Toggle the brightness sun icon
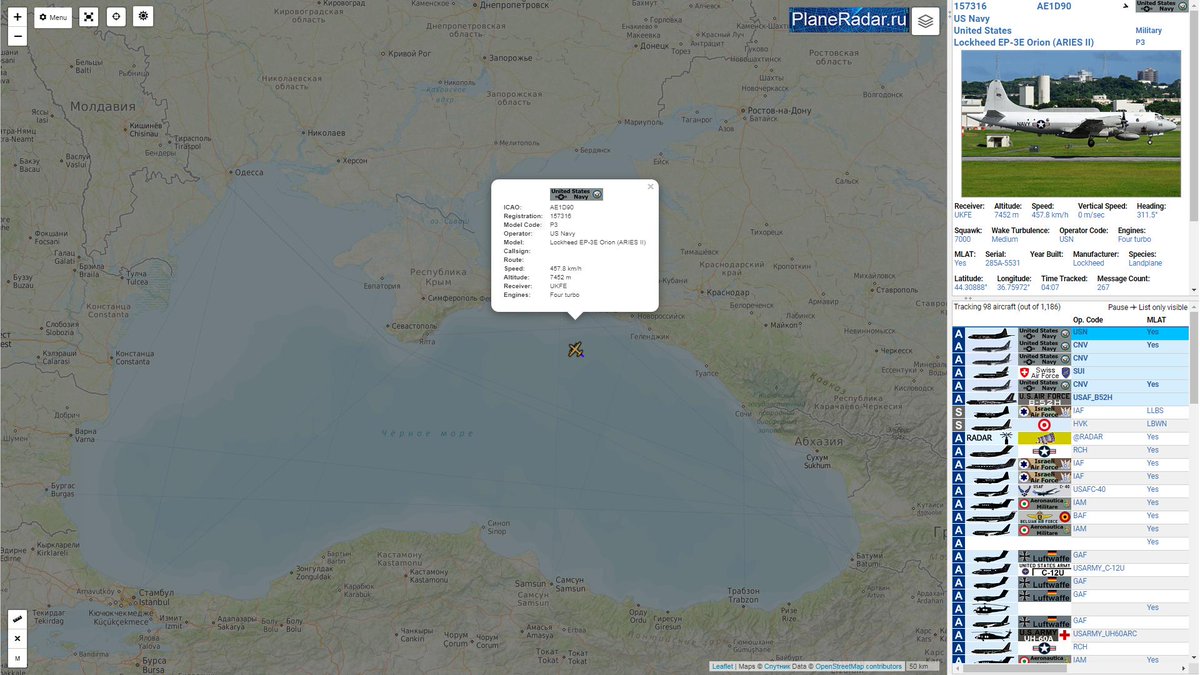 (x=143, y=17)
